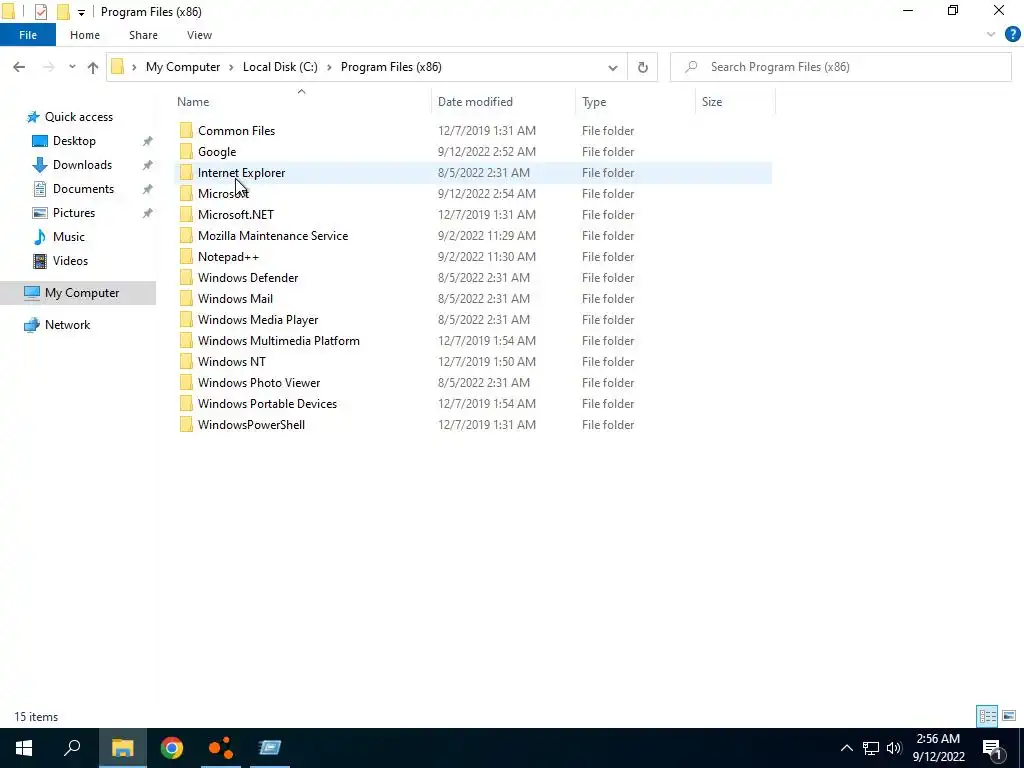Click the Help question mark icon
Image resolution: width=1024 pixels, height=768 pixels.
tap(1012, 35)
